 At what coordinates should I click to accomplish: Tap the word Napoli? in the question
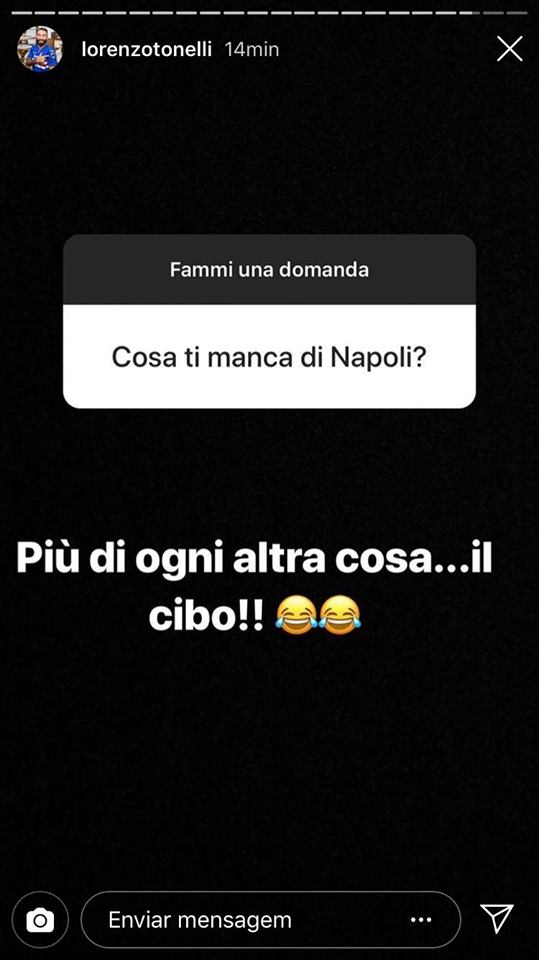[378, 358]
